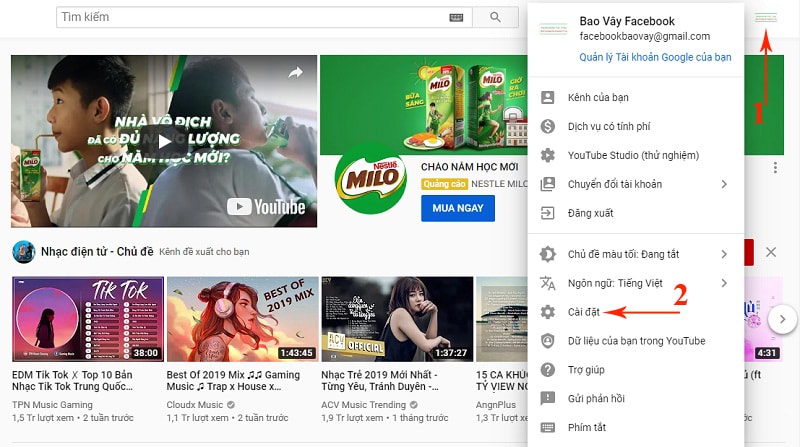800x447 pixels.
Task: Open Dịch vụ có tính phí menu item
Action: [636, 126]
